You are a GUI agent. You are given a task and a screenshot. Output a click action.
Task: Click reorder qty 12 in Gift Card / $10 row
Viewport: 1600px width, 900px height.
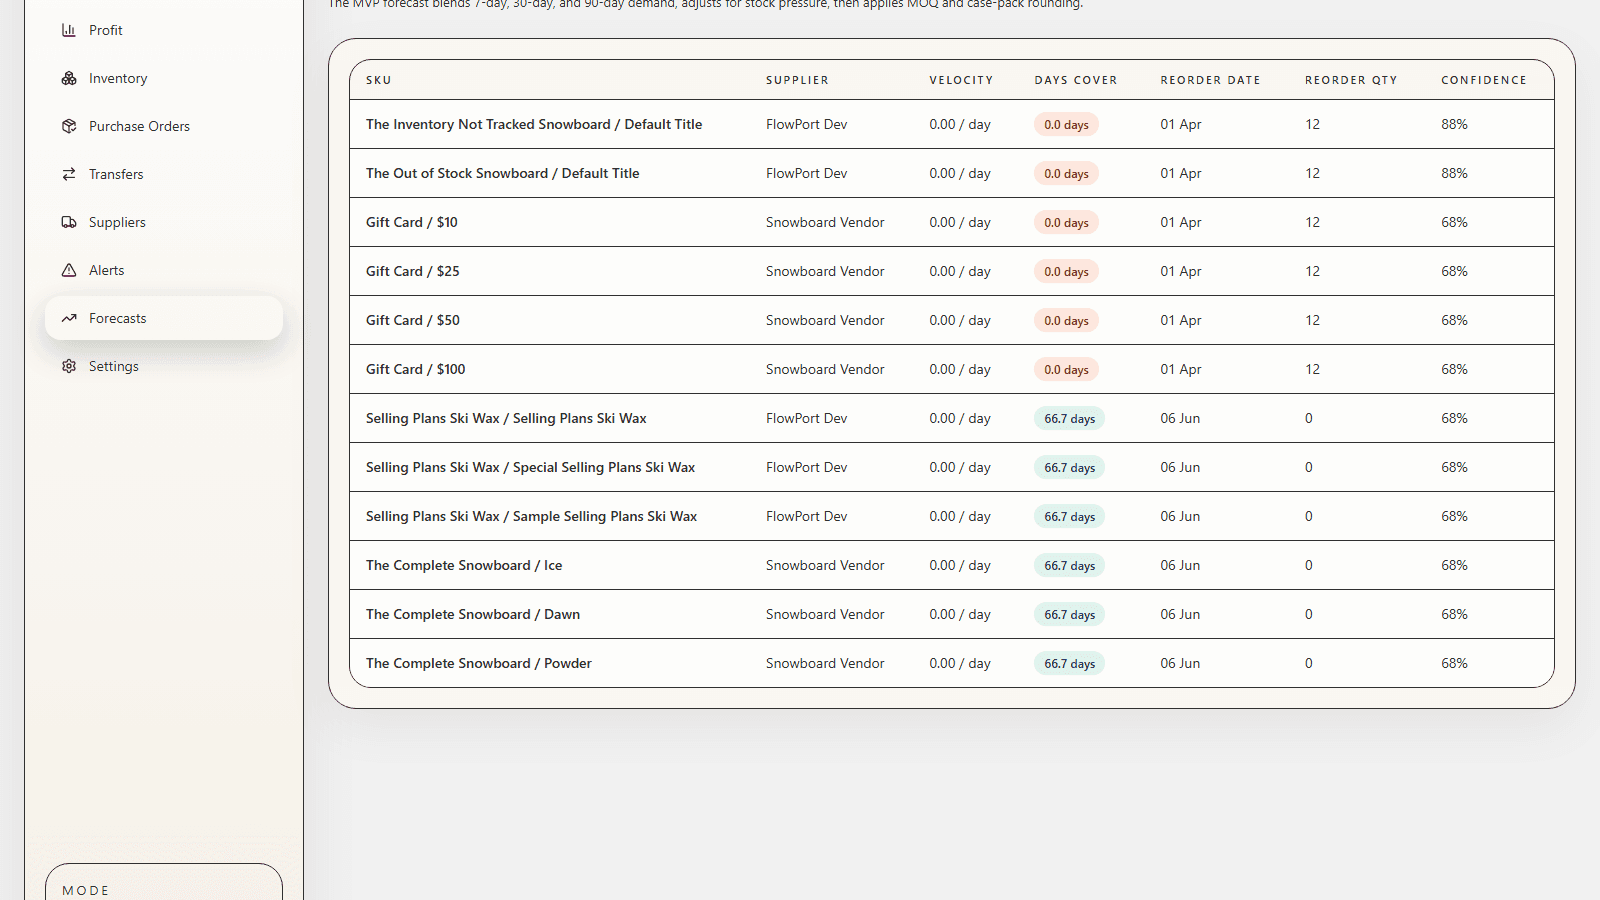pos(1312,222)
